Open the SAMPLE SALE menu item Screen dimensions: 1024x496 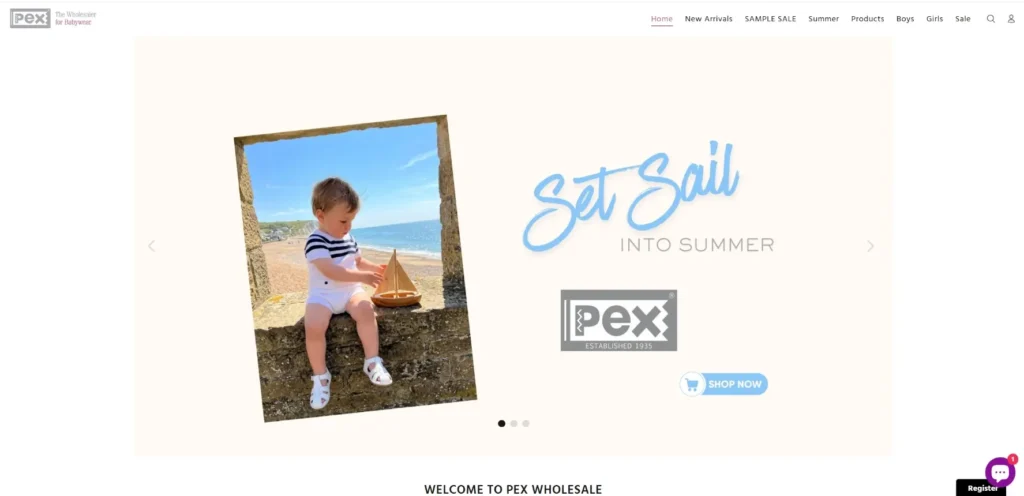pyautogui.click(x=771, y=19)
